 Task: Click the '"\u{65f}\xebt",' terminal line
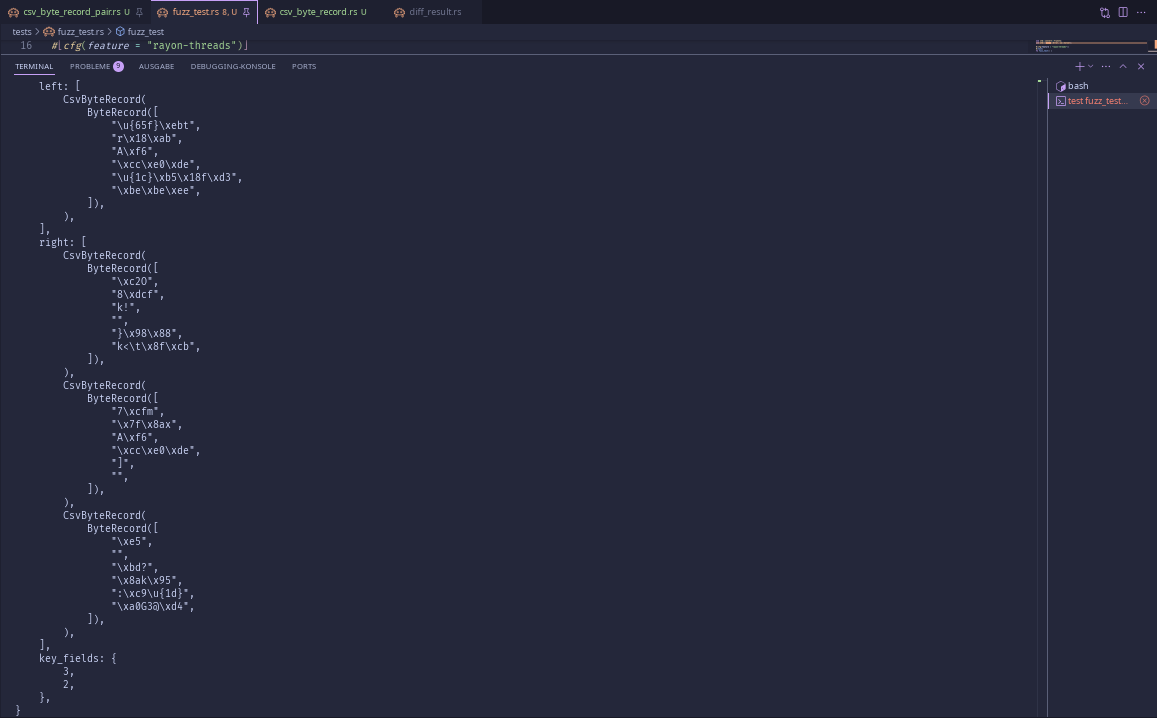[156, 125]
